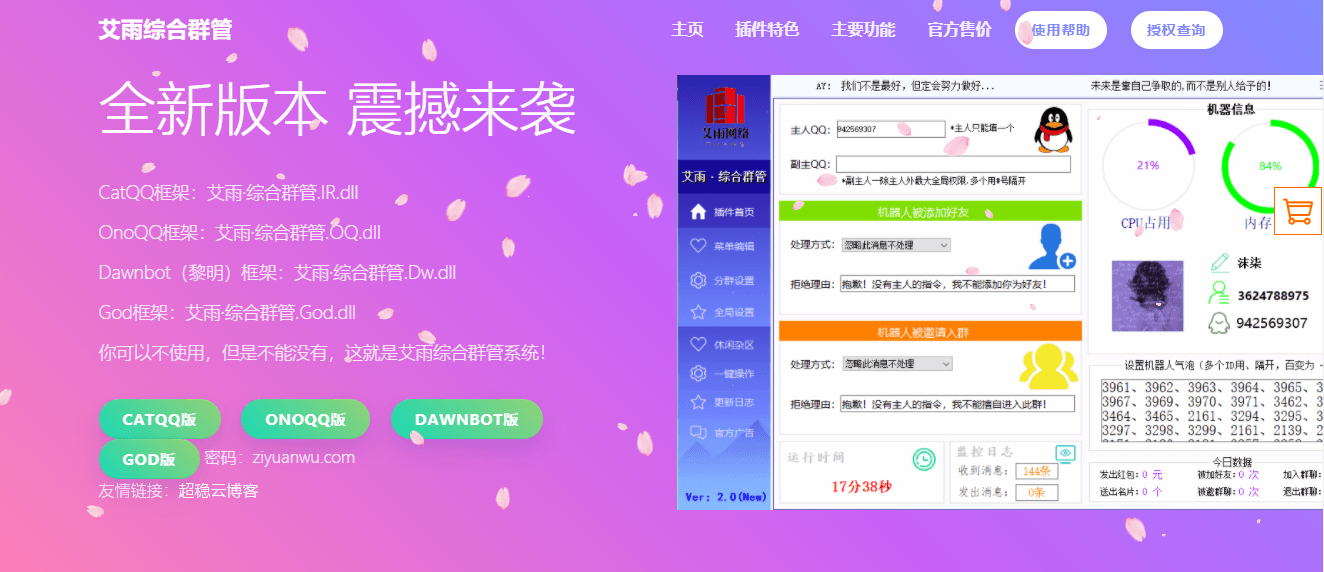Go to 官方售价 in the navigation
This screenshot has width=1324, height=572.
point(959,30)
